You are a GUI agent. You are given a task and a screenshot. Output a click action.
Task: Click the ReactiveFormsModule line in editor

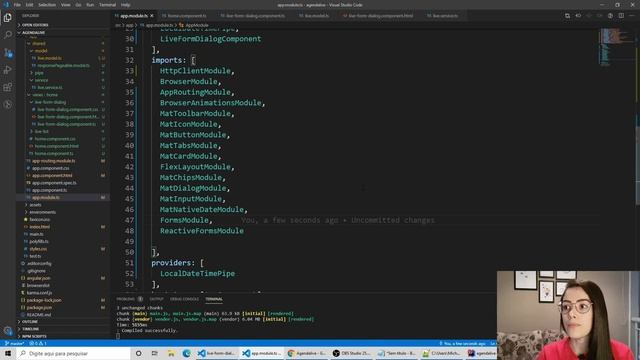point(202,231)
